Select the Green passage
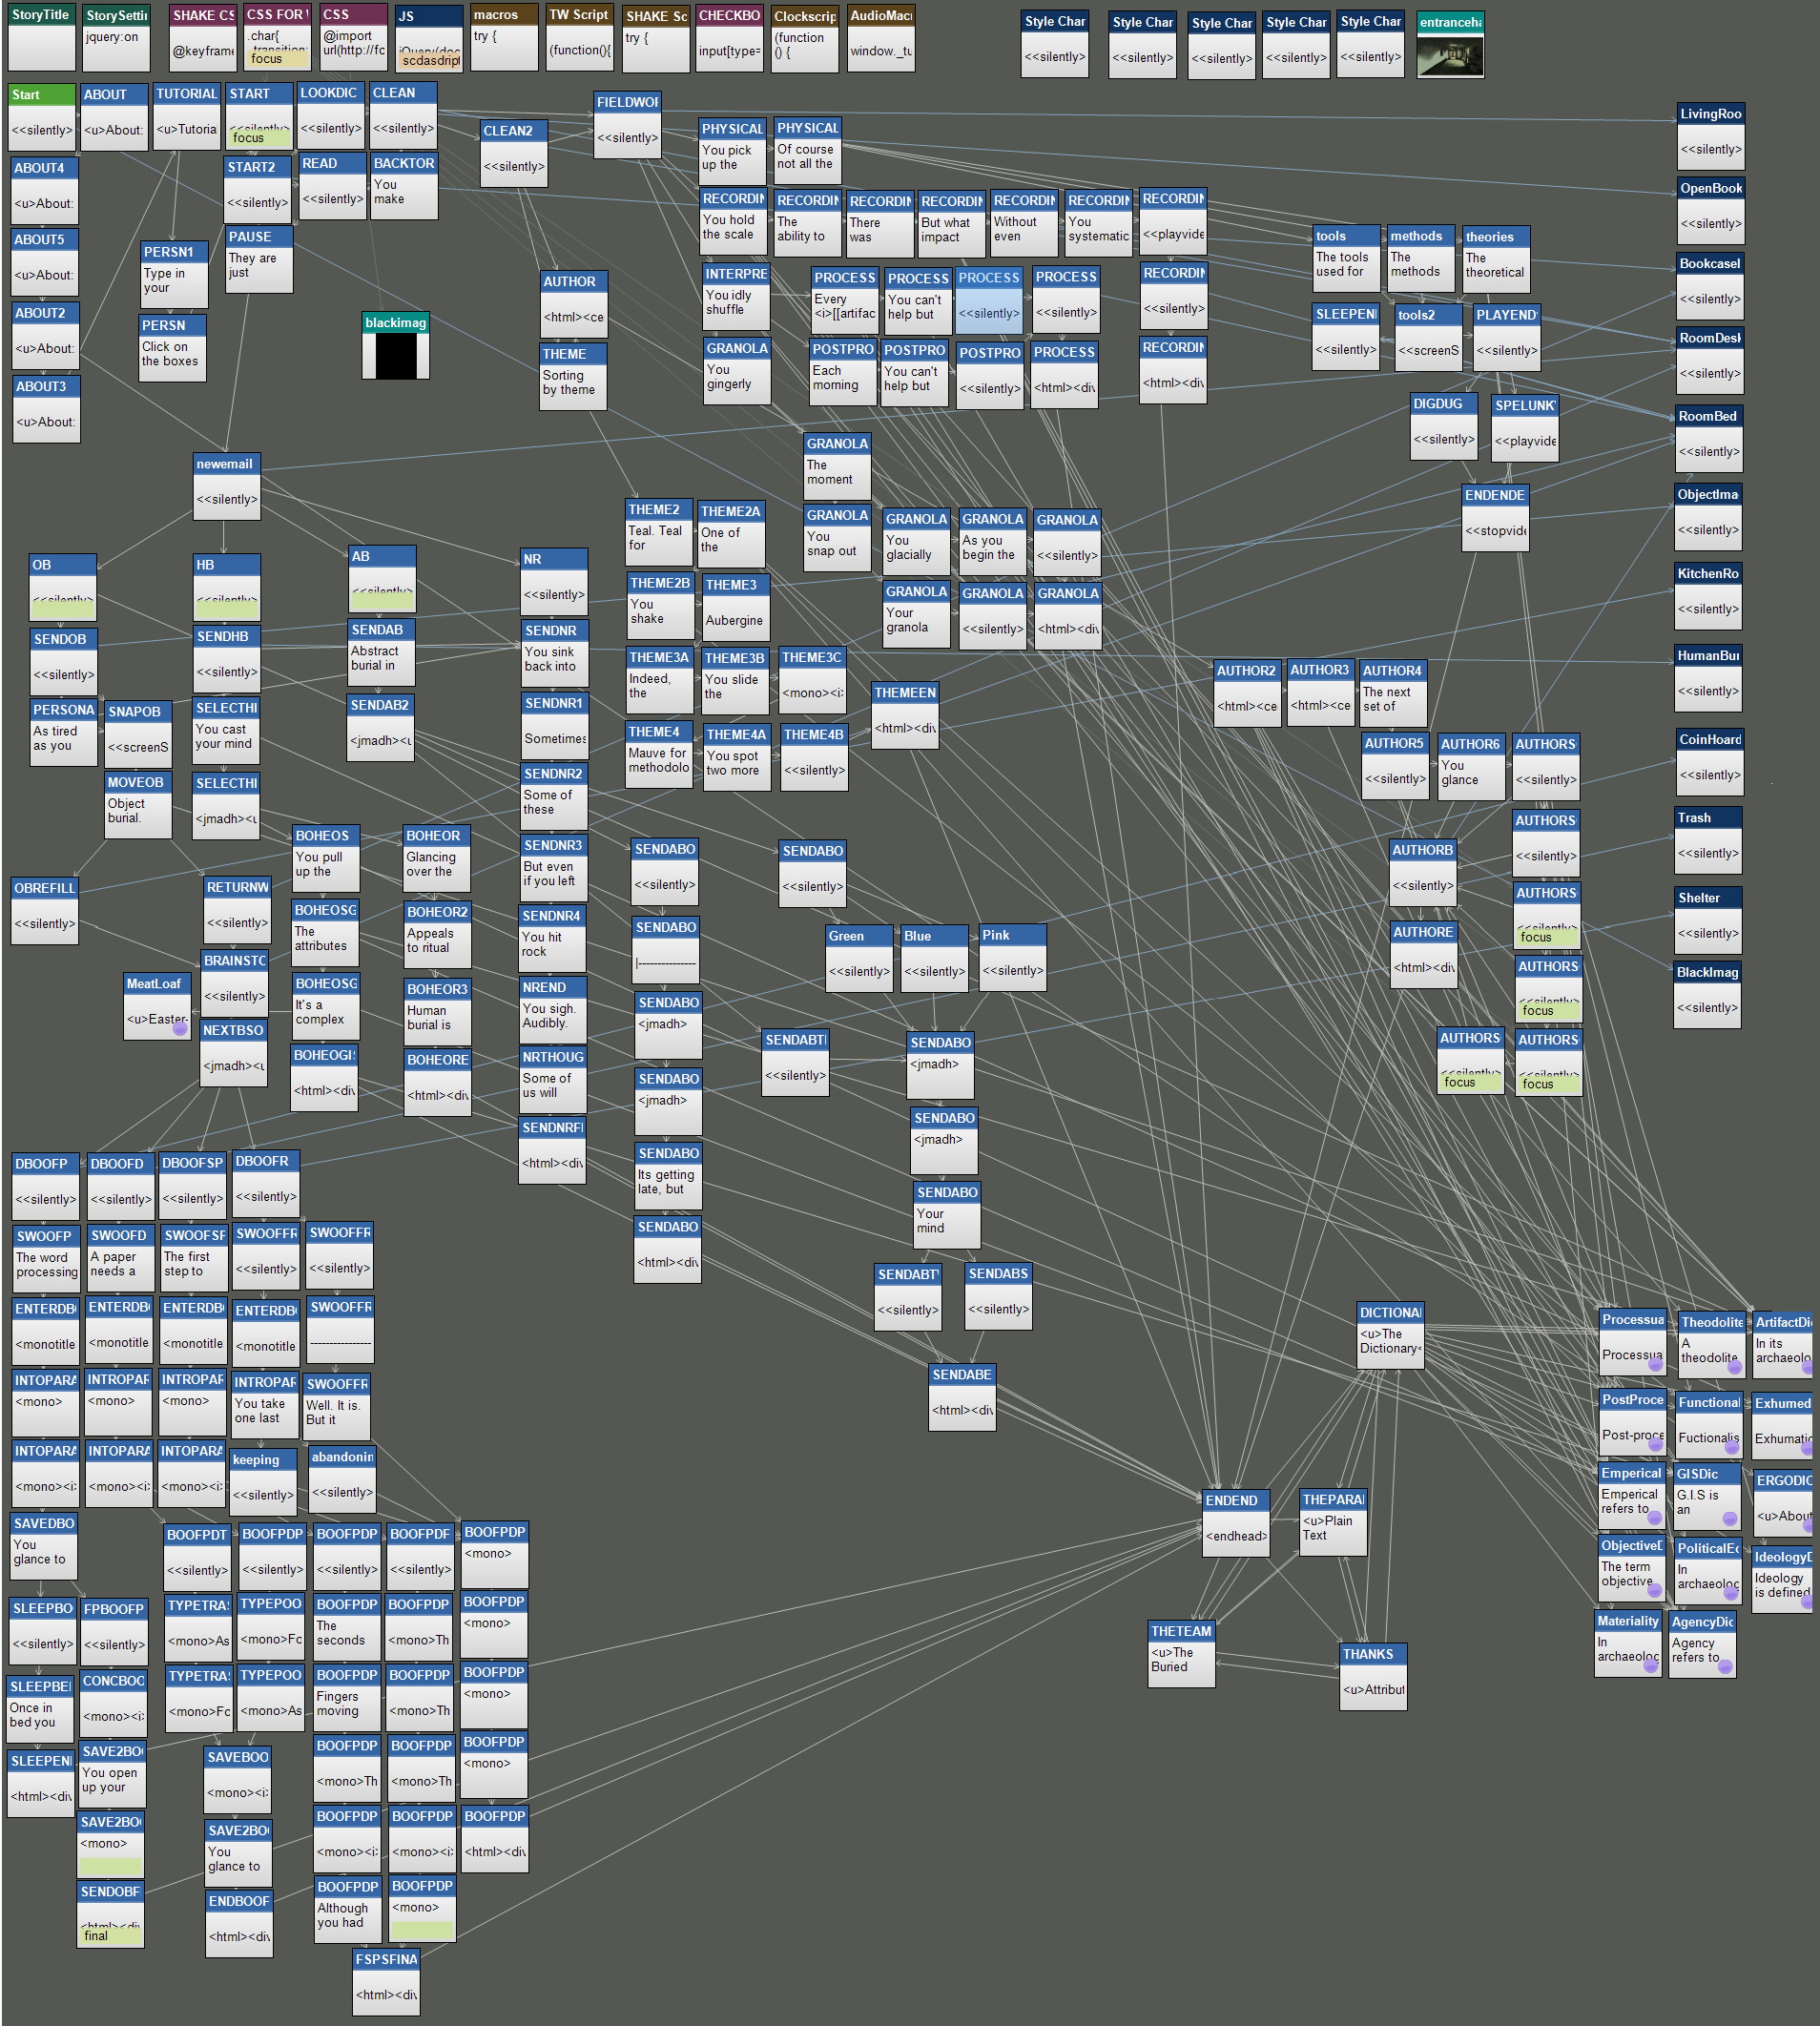 [860, 959]
